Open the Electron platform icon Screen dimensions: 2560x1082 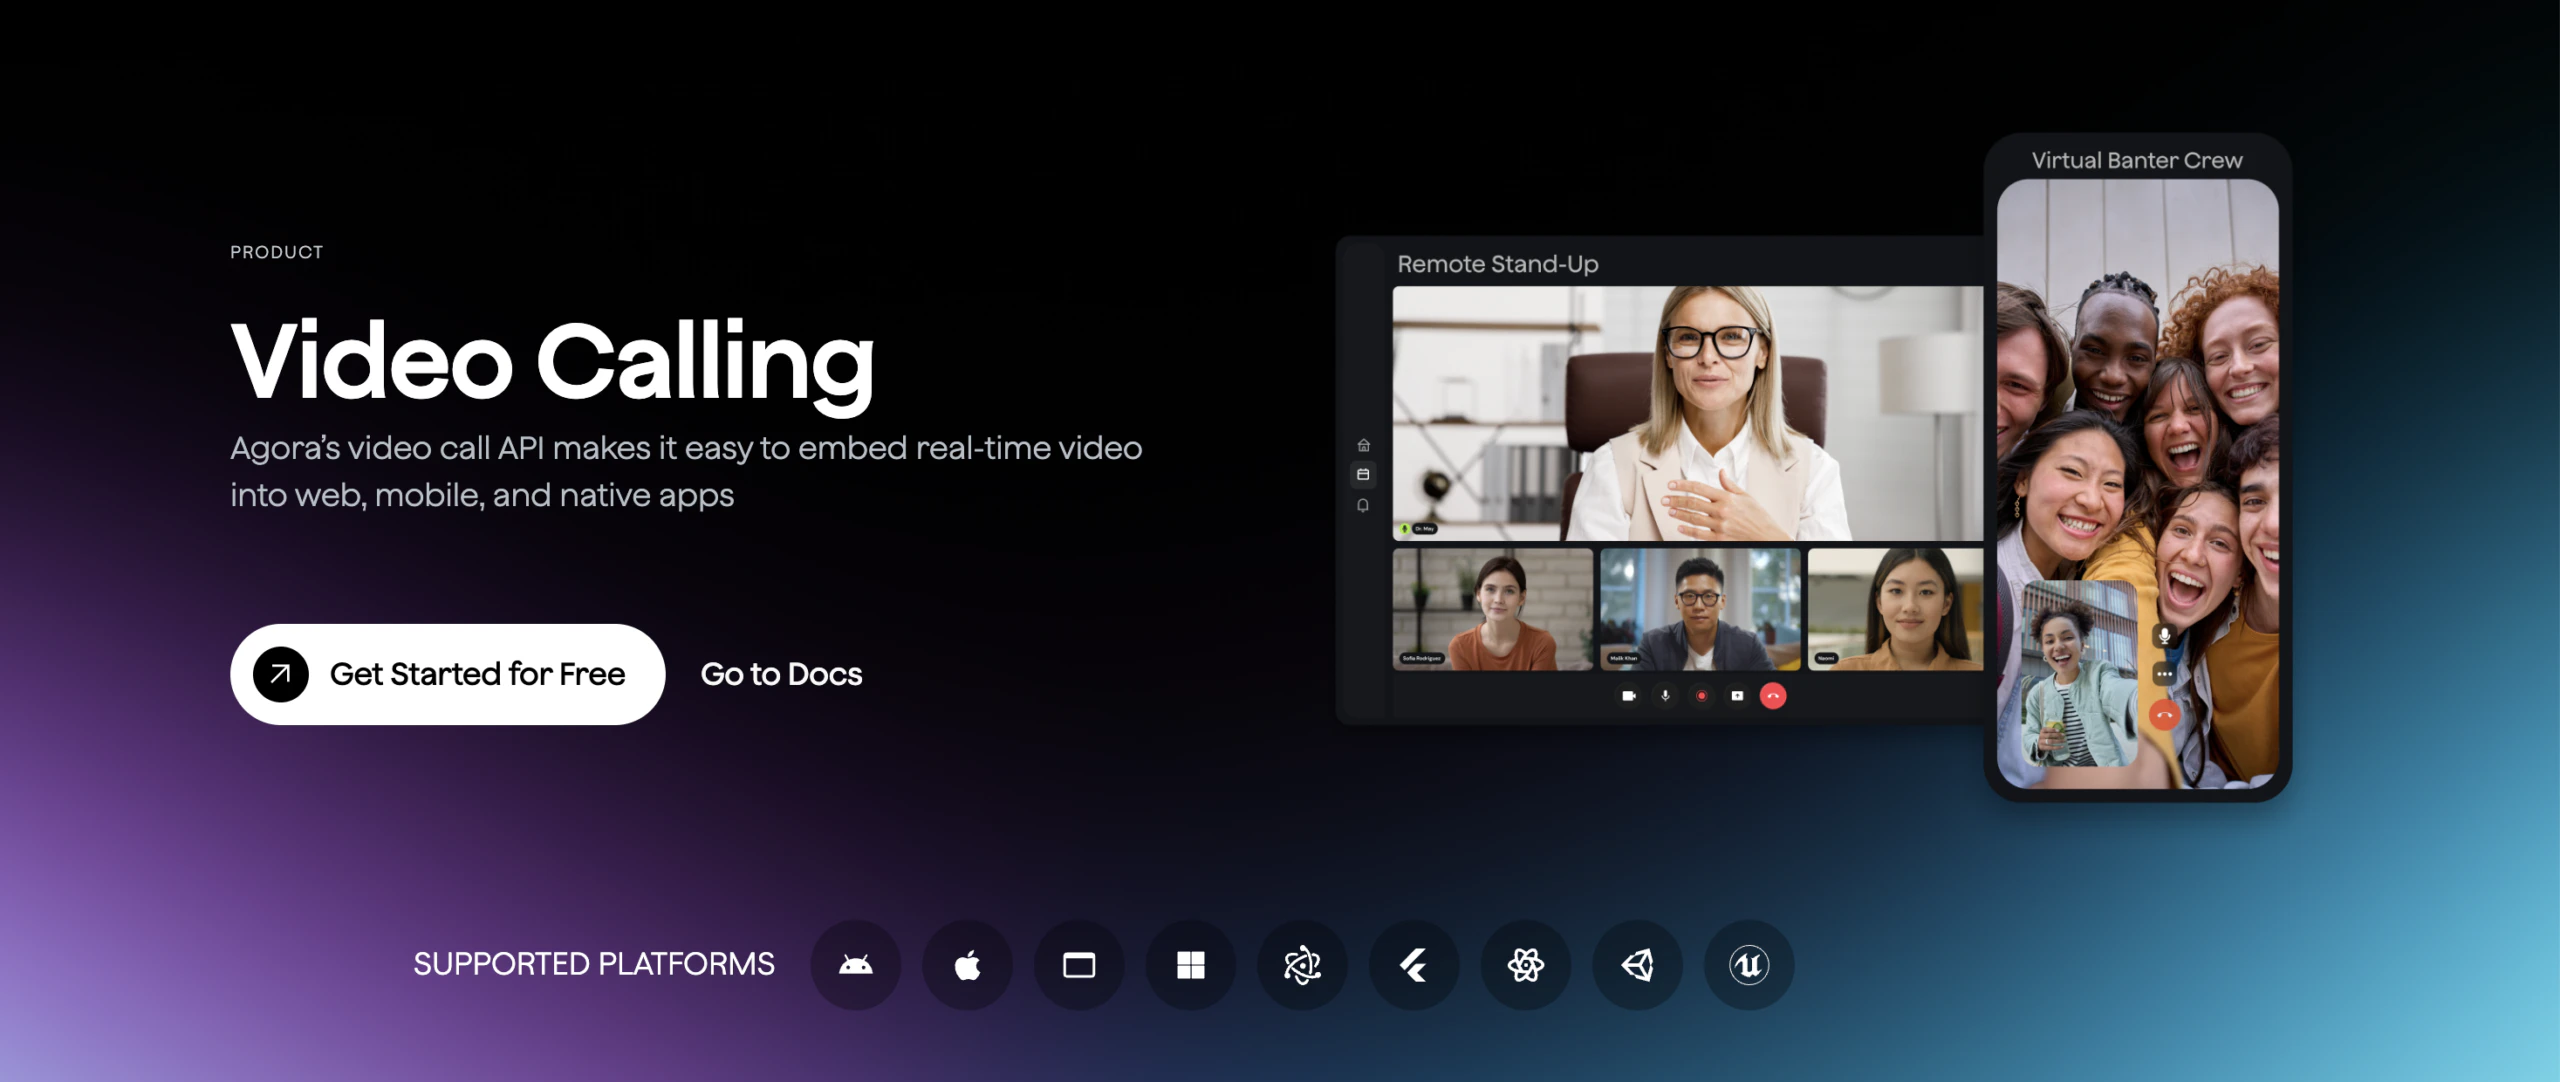1302,965
